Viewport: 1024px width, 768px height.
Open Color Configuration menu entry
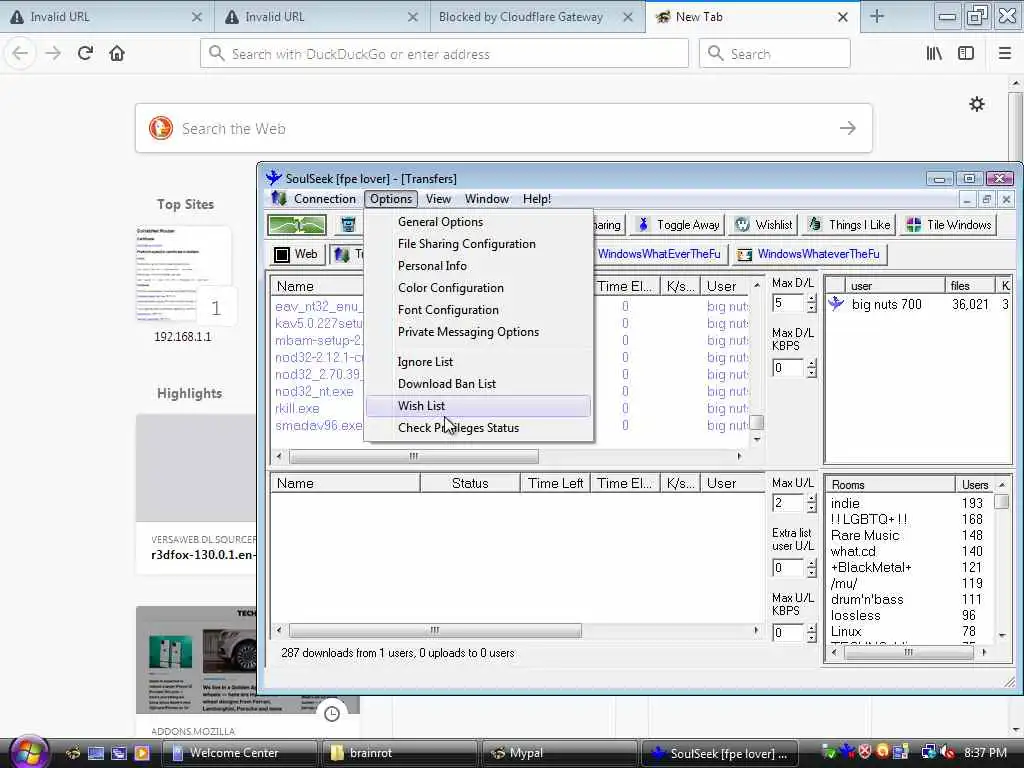coord(451,288)
